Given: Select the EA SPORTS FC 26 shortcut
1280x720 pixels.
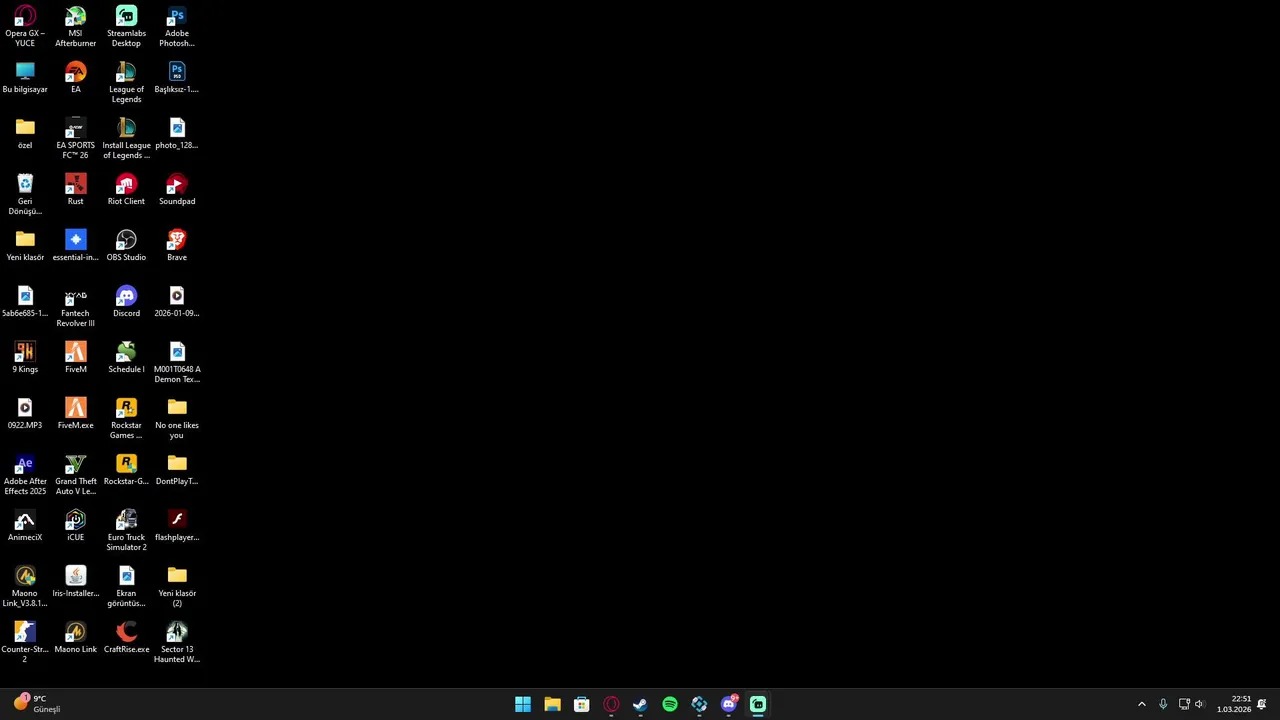Looking at the screenshot, I should point(76,139).
